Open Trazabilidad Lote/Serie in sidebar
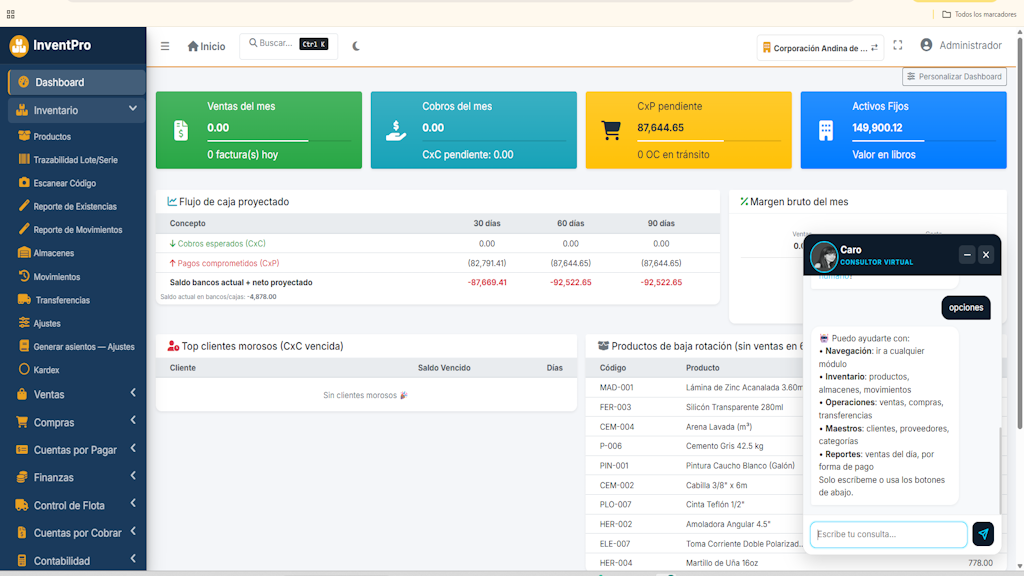 (x=76, y=160)
